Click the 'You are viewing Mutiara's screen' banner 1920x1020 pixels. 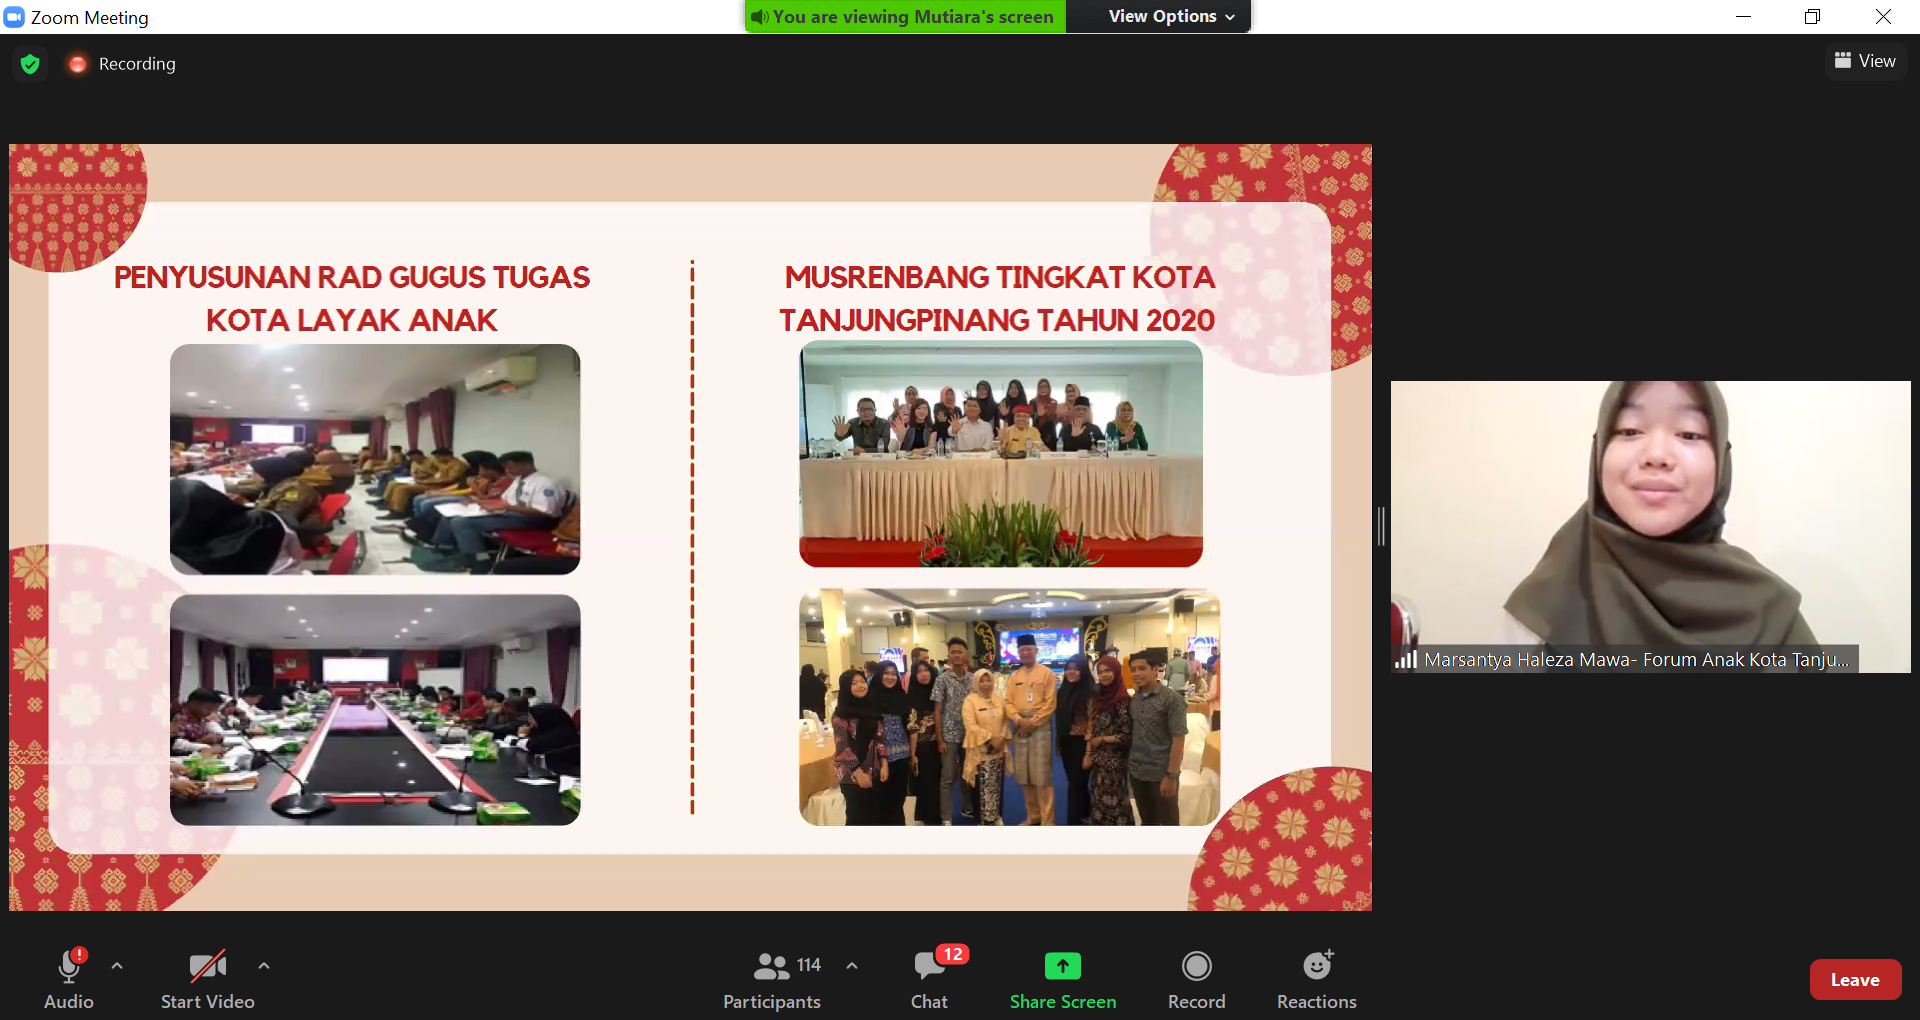[x=905, y=17]
